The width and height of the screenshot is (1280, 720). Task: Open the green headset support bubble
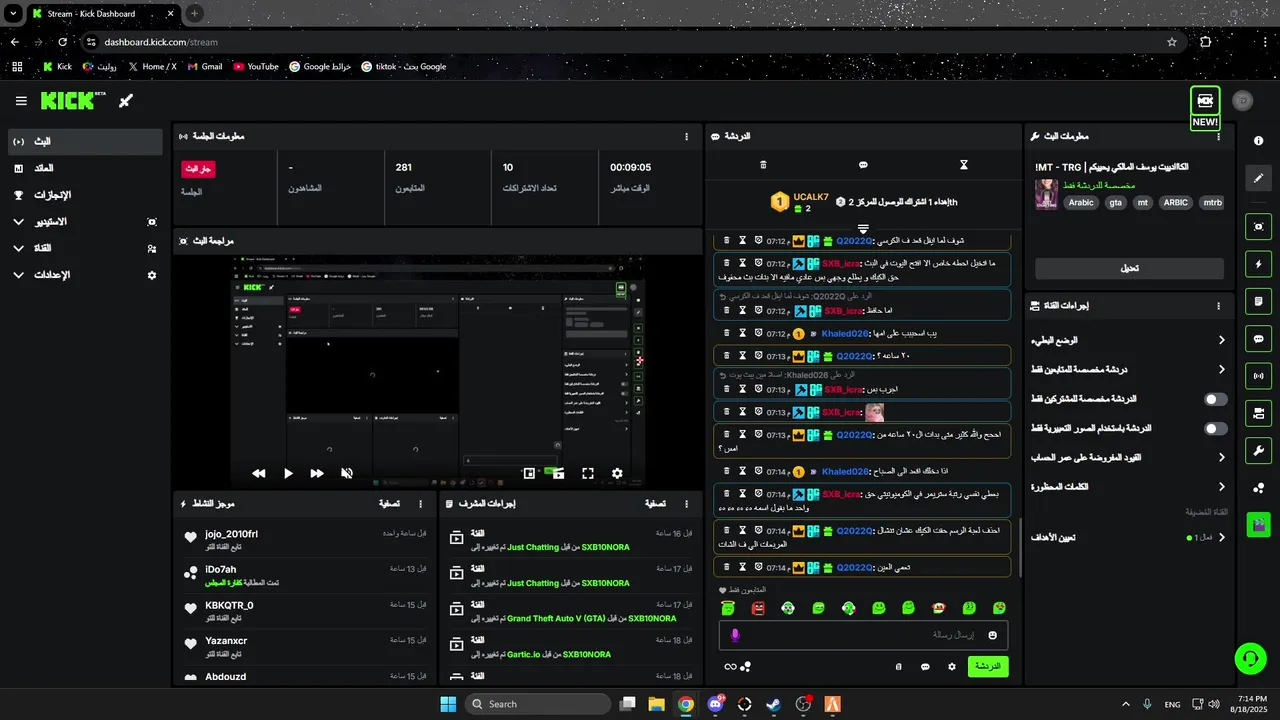[1250, 658]
